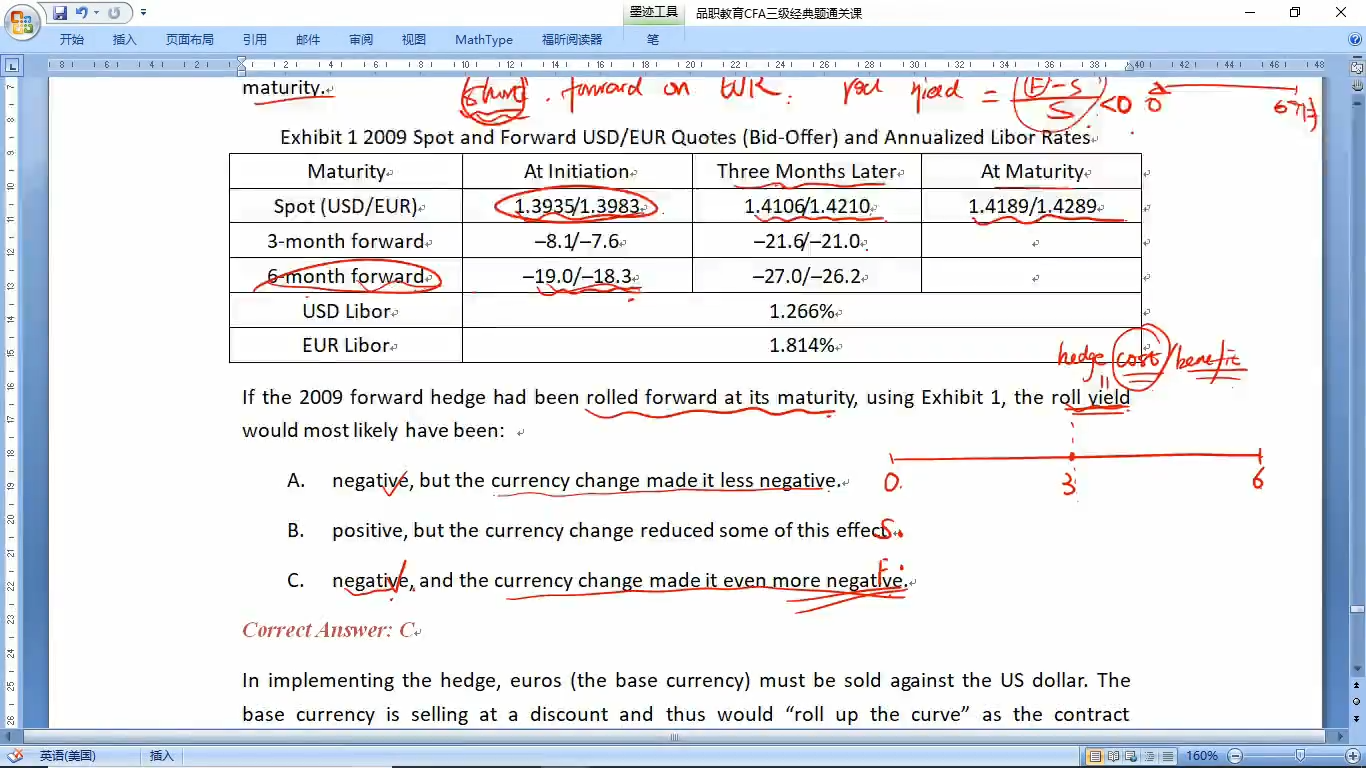This screenshot has height=768, width=1366.
Task: Click the 1.4189/1.4289 table cell
Action: tap(1031, 207)
